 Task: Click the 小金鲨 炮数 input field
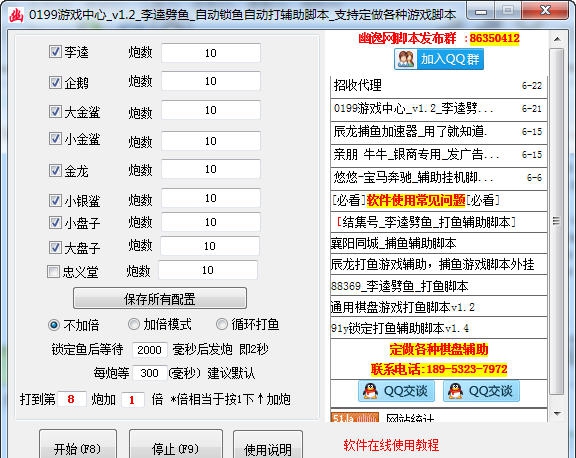[x=211, y=141]
